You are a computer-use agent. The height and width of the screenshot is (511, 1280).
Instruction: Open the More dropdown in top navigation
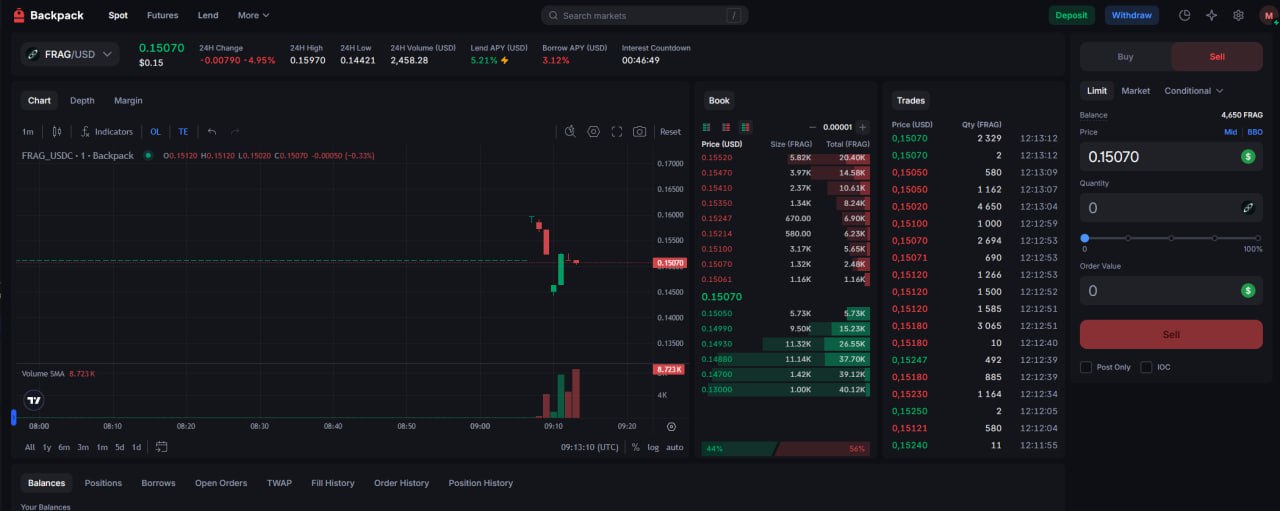pyautogui.click(x=253, y=15)
